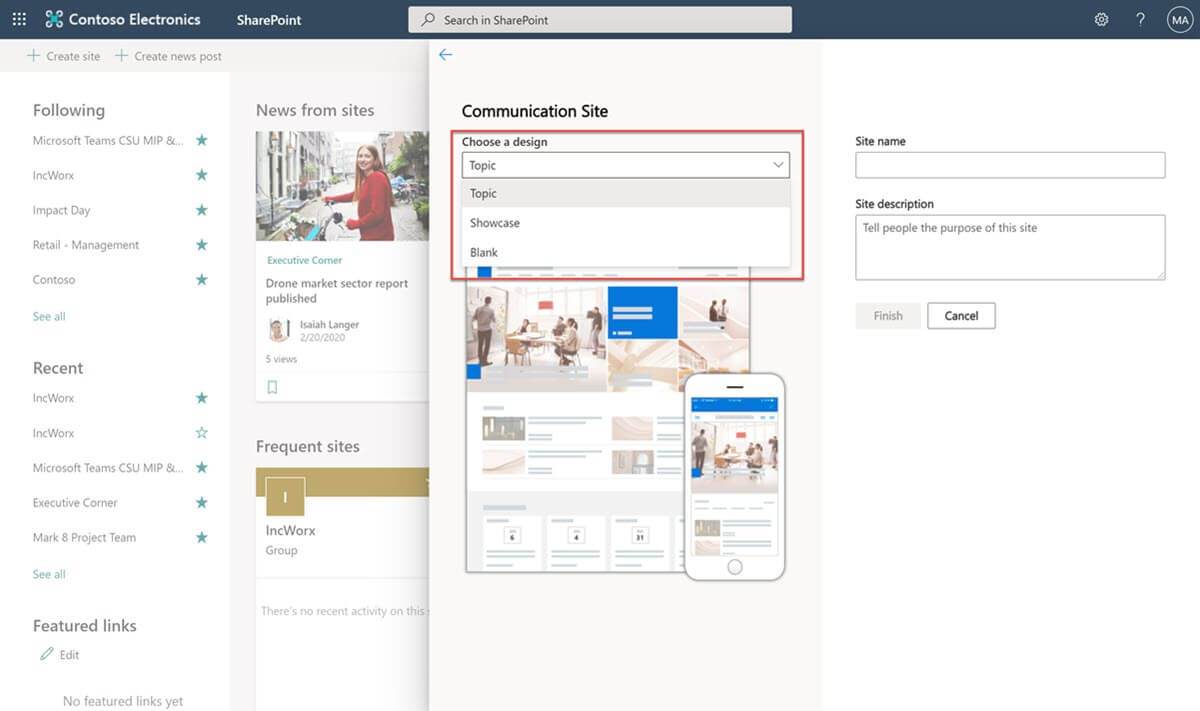
Task: Open the Drone market sector report article
Action: point(337,291)
